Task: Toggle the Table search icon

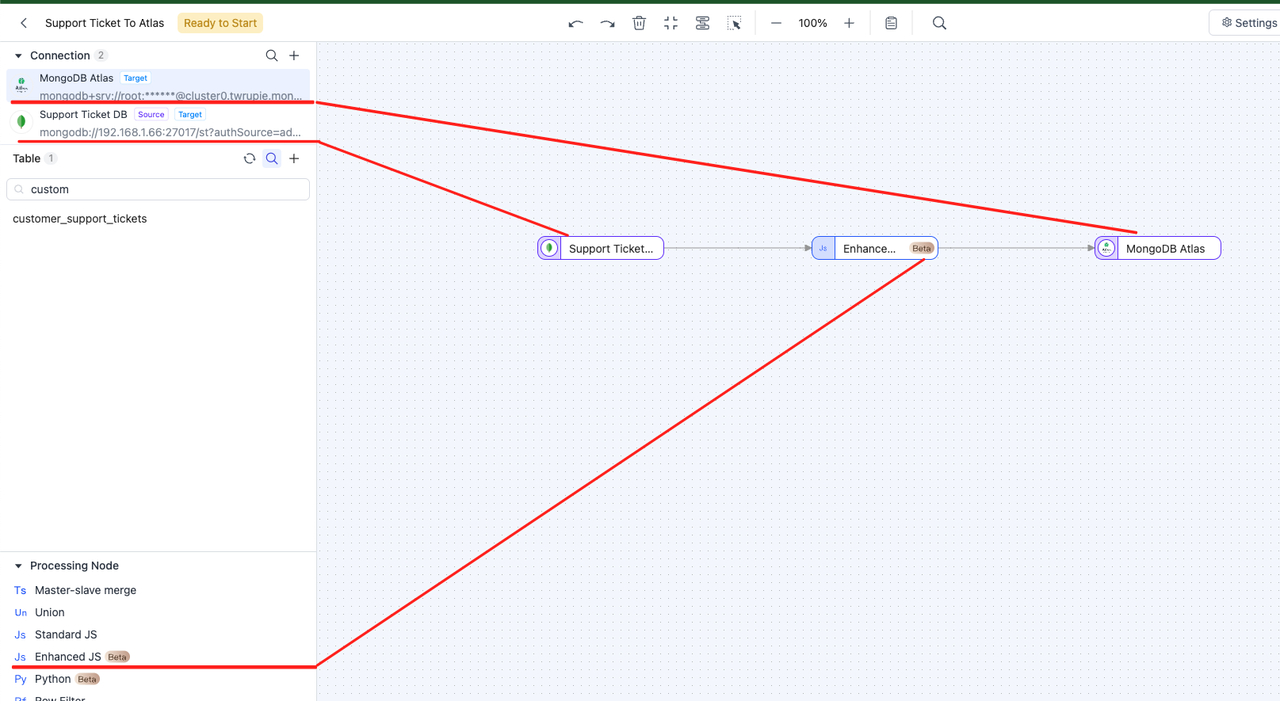Action: point(272,159)
